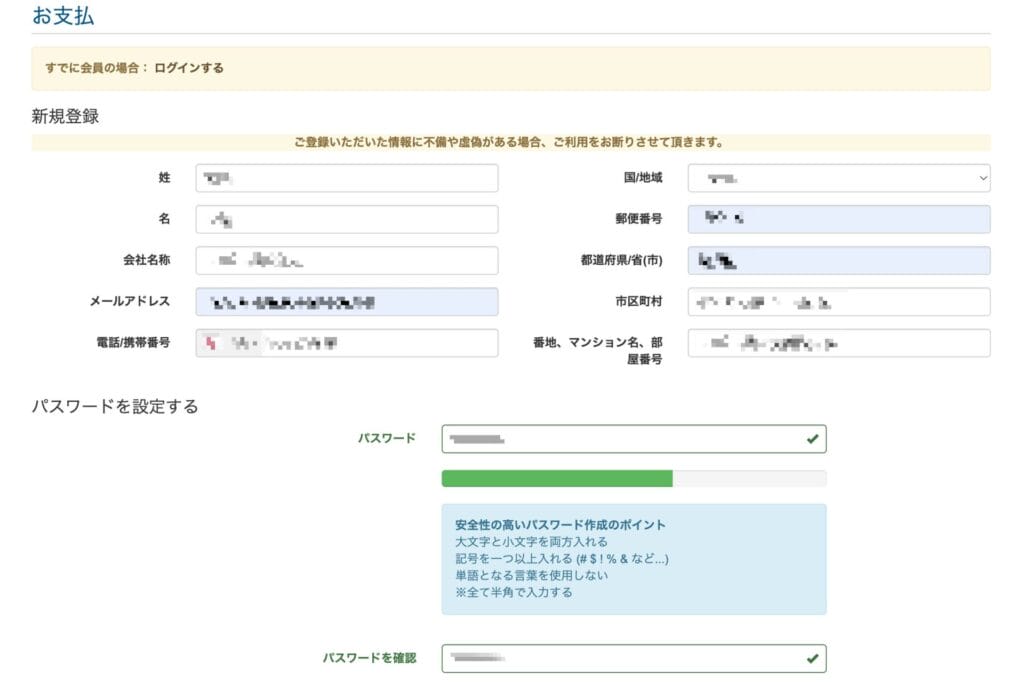Click into the 会社名称 input field
Screen dimensions: 1024x683
(346, 260)
